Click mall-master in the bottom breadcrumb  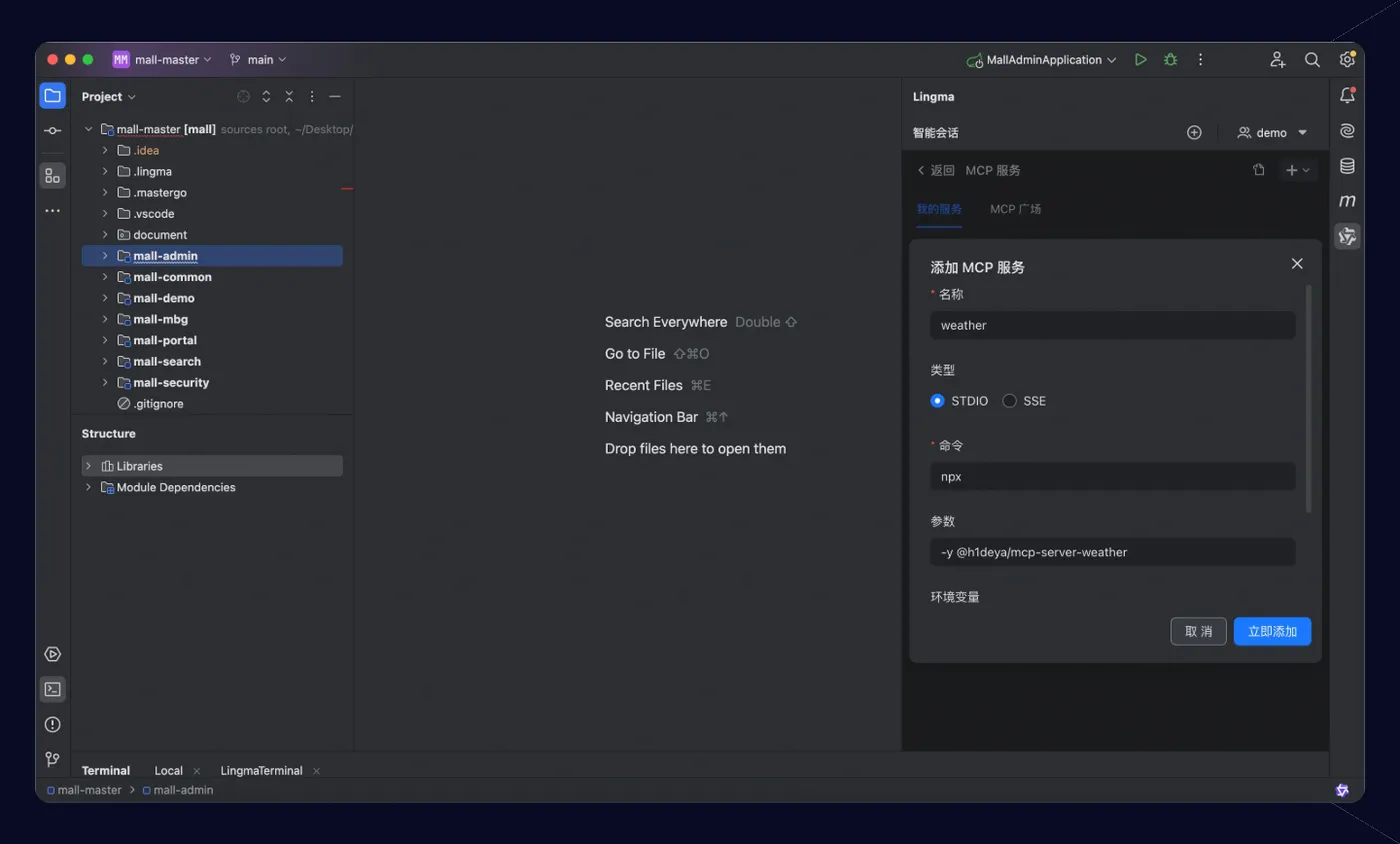point(84,790)
